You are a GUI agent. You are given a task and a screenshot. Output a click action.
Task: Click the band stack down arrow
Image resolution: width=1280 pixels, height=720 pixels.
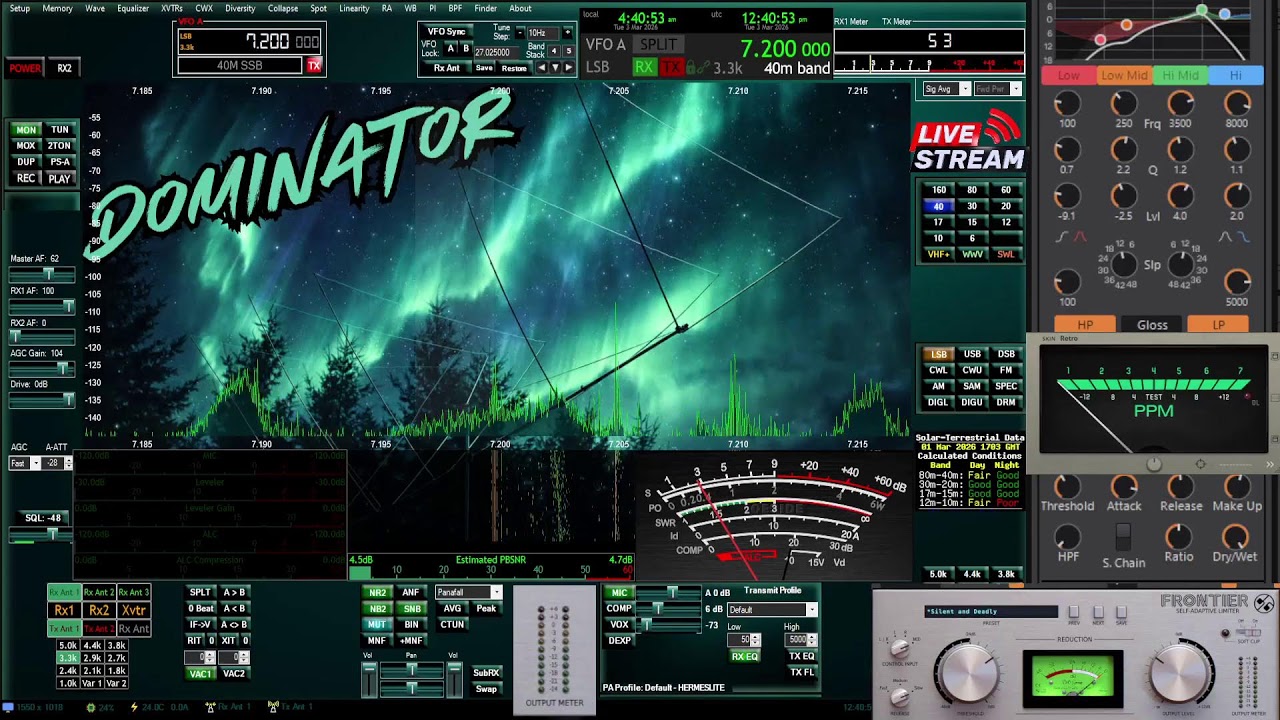coord(556,68)
